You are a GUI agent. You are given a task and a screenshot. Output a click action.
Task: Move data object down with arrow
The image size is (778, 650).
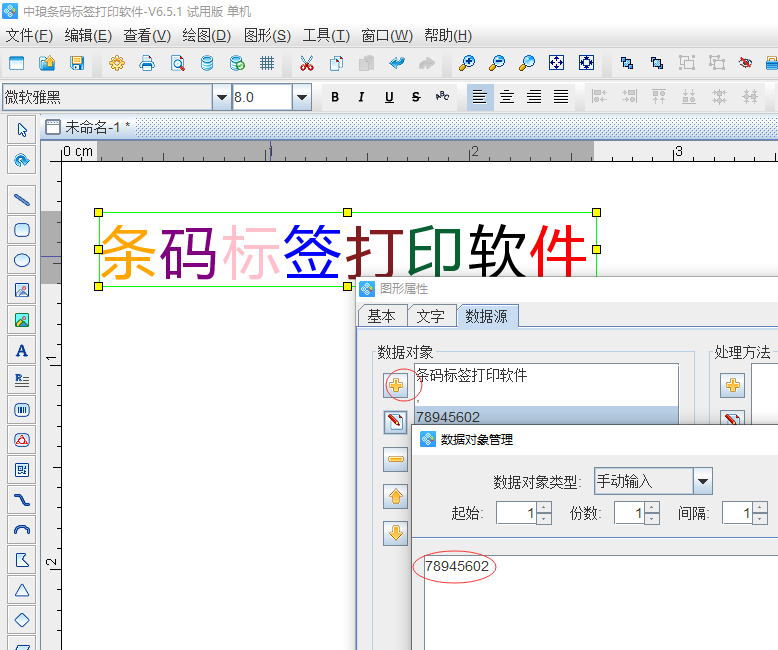pos(395,533)
